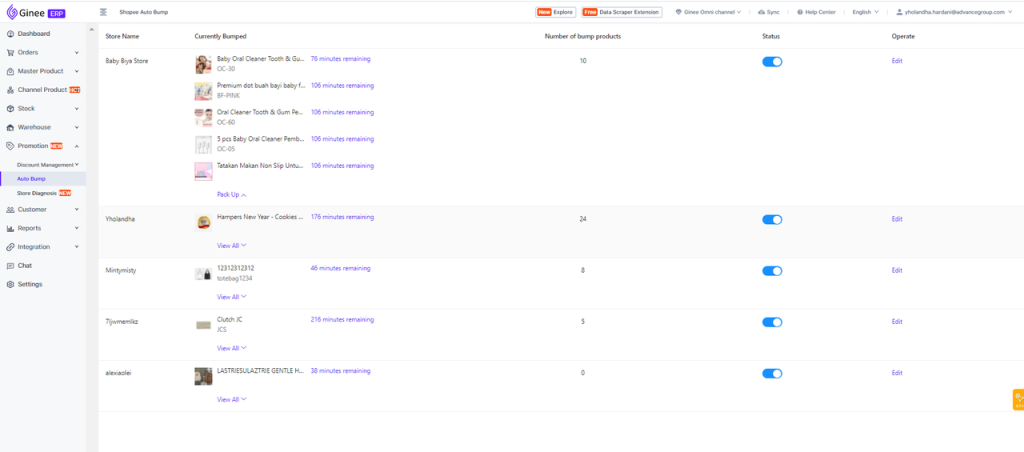Click '76 minutes remaining' text
Screen dimensions: 1024x452
pos(340,59)
